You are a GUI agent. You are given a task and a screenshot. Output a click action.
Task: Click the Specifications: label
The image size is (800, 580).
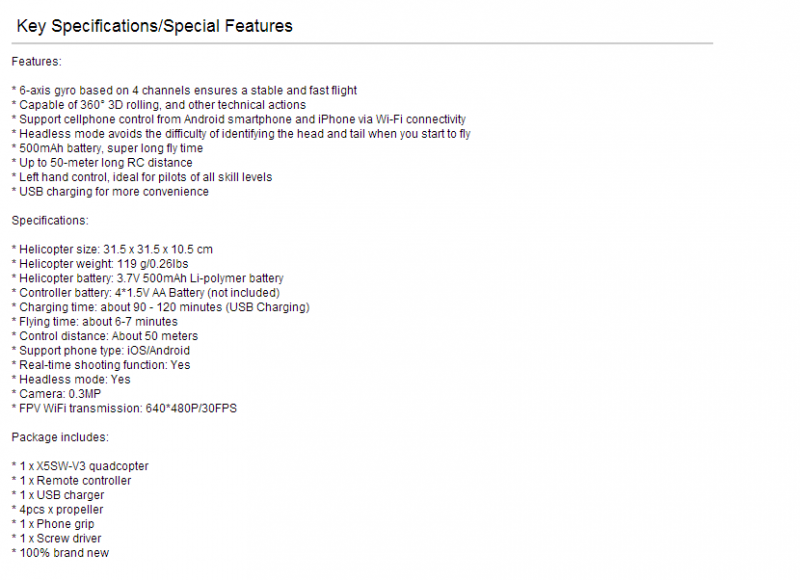[x=50, y=220]
